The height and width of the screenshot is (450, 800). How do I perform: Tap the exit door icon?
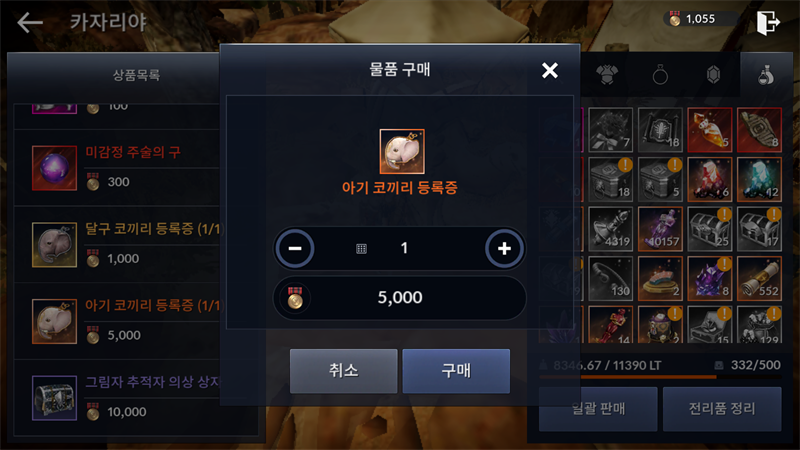pyautogui.click(x=768, y=22)
